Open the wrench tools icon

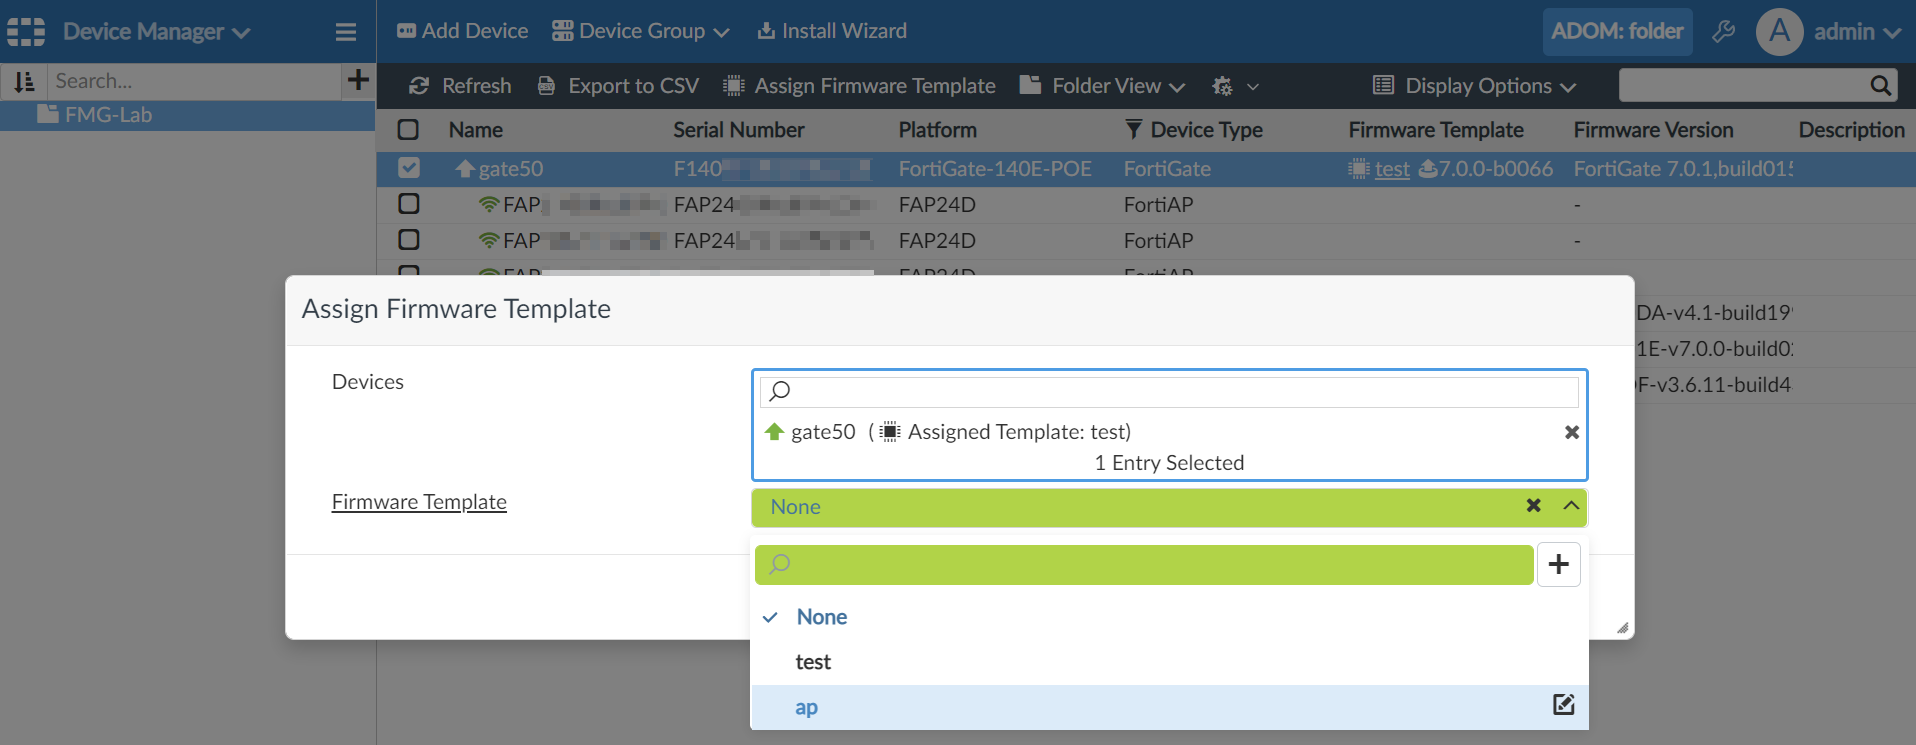tap(1723, 31)
